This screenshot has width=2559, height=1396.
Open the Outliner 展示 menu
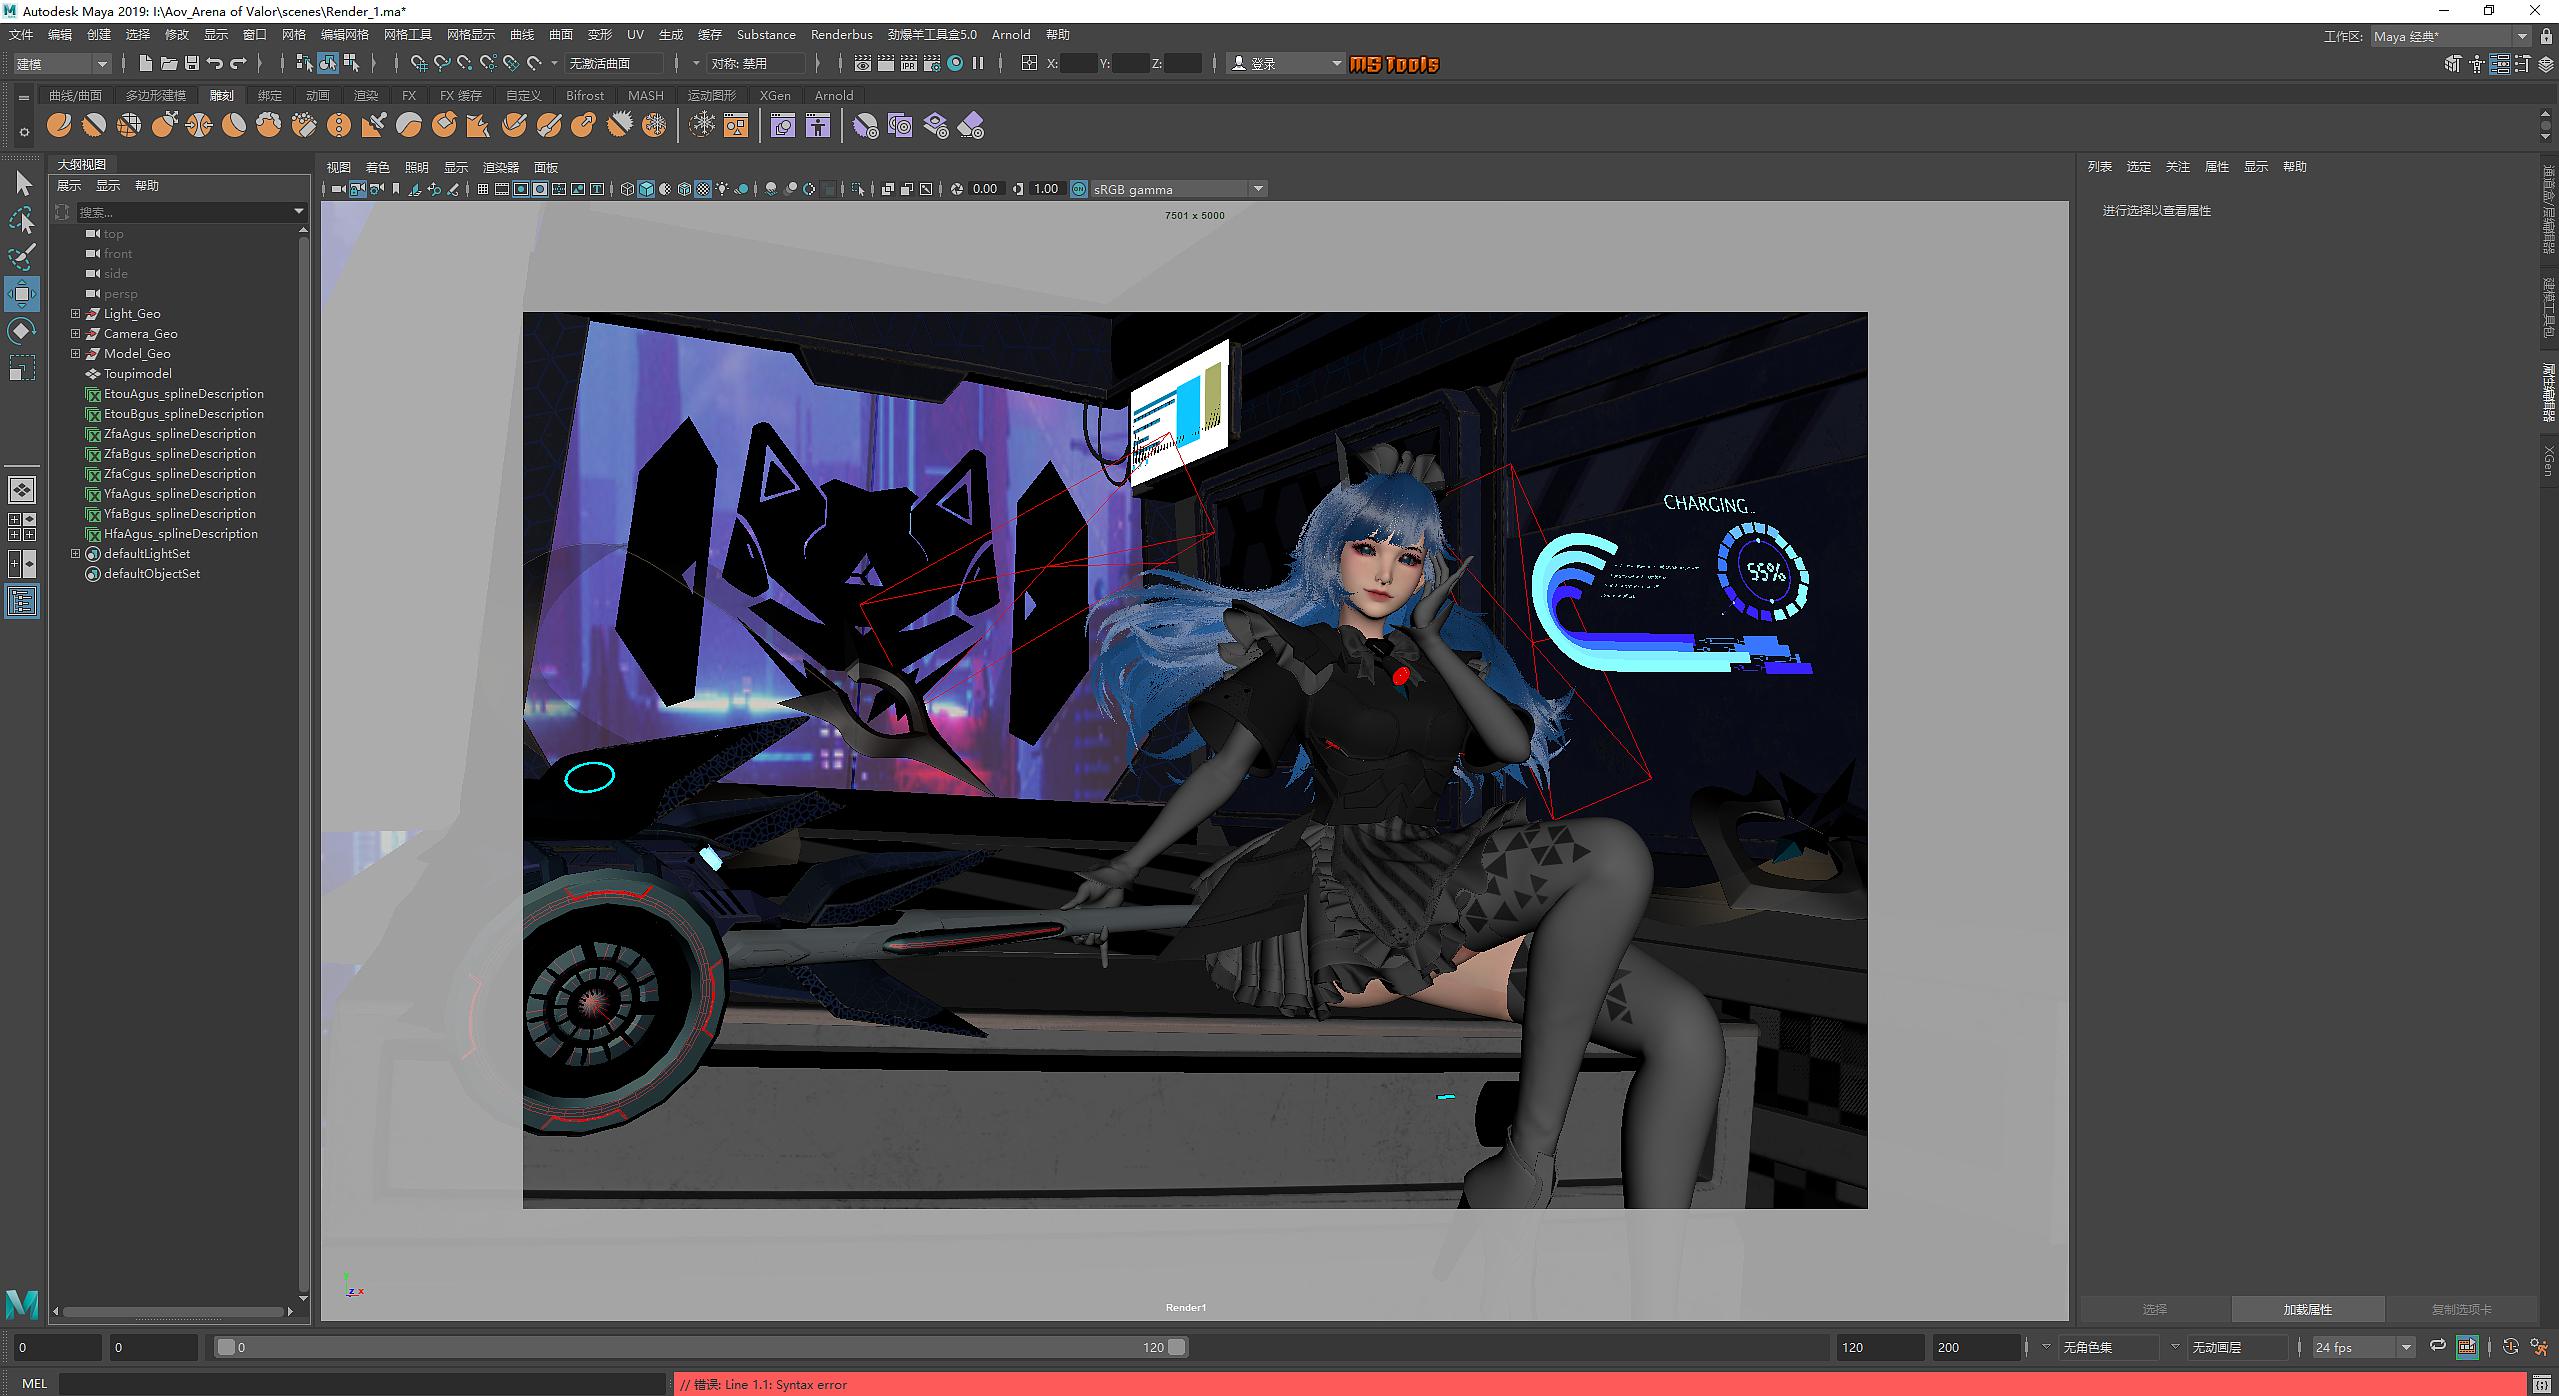click(69, 185)
